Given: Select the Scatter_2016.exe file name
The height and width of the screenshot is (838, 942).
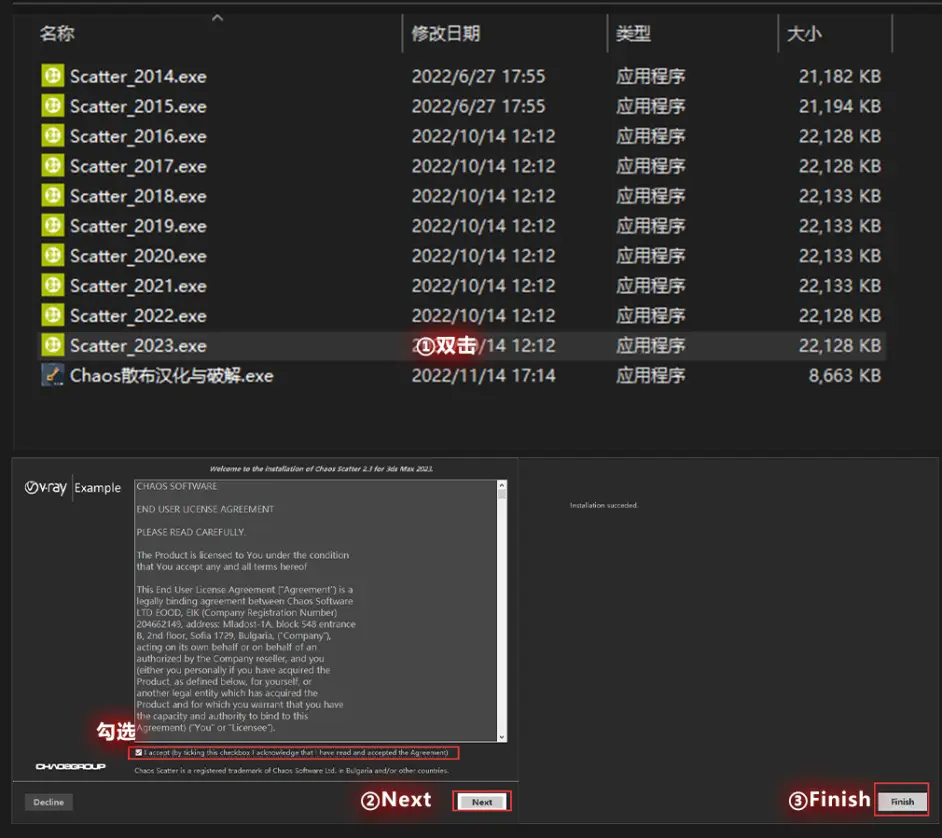Looking at the screenshot, I should point(138,136).
